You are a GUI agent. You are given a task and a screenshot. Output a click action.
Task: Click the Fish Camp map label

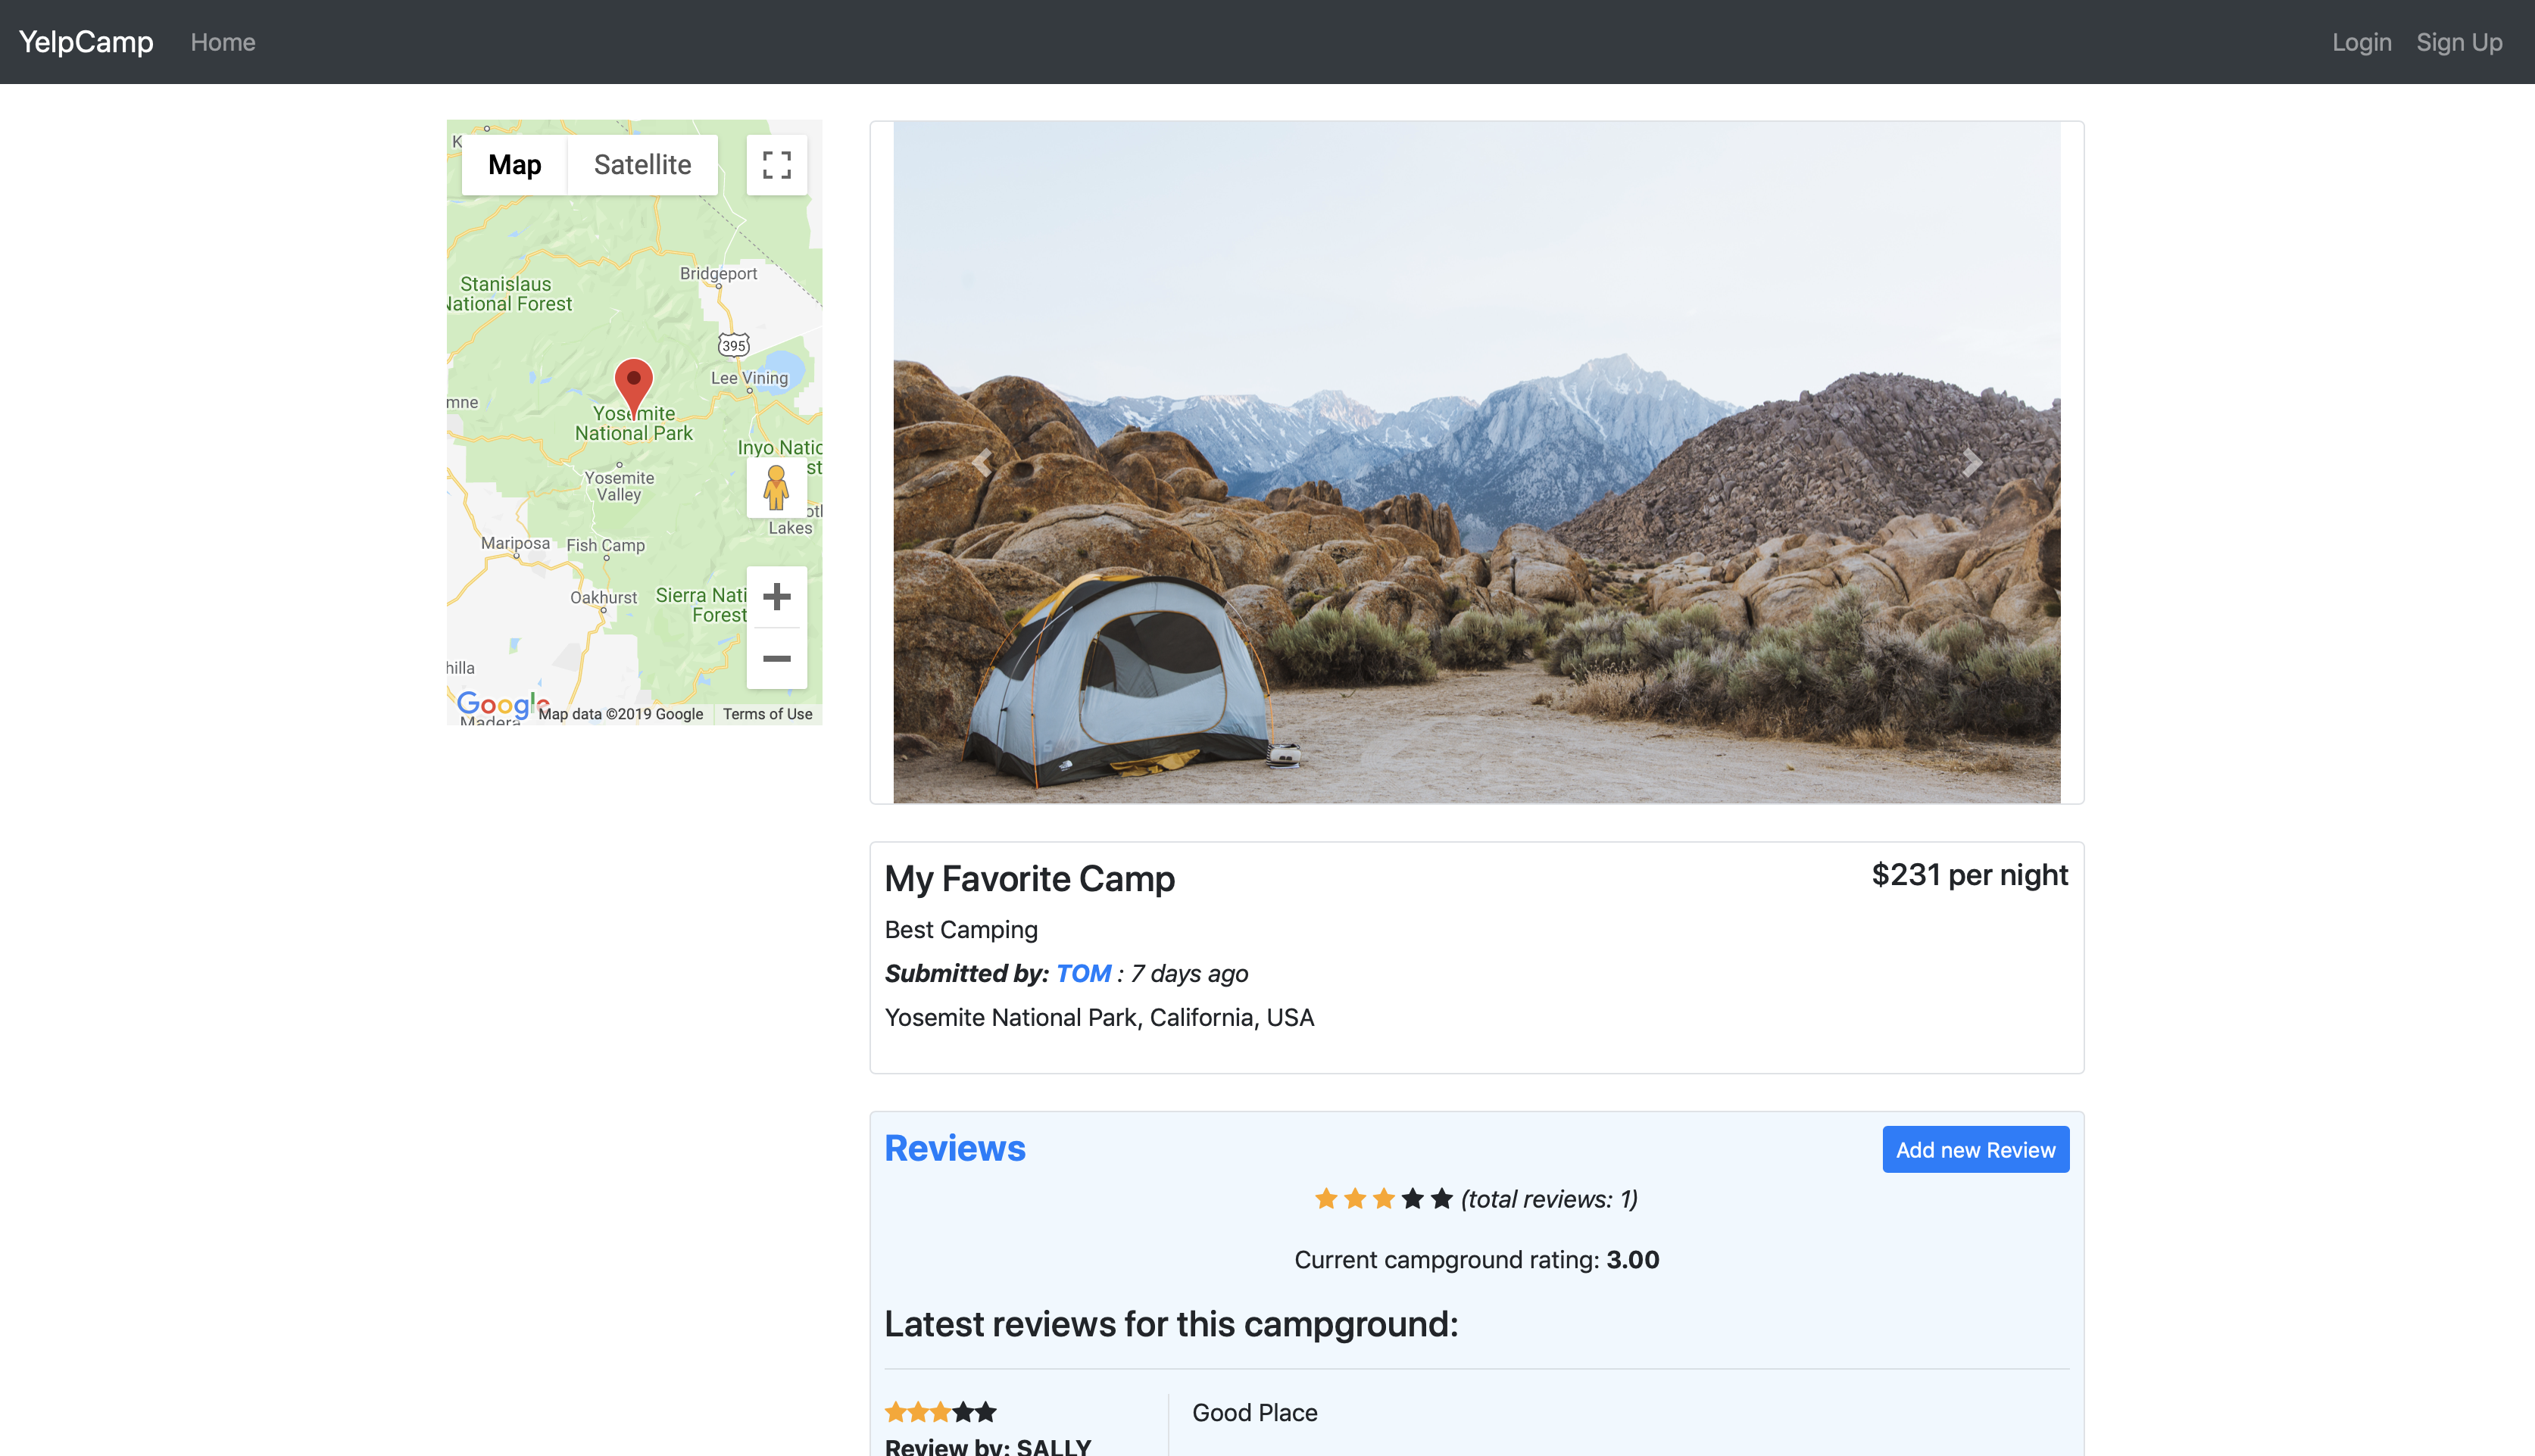tap(605, 545)
